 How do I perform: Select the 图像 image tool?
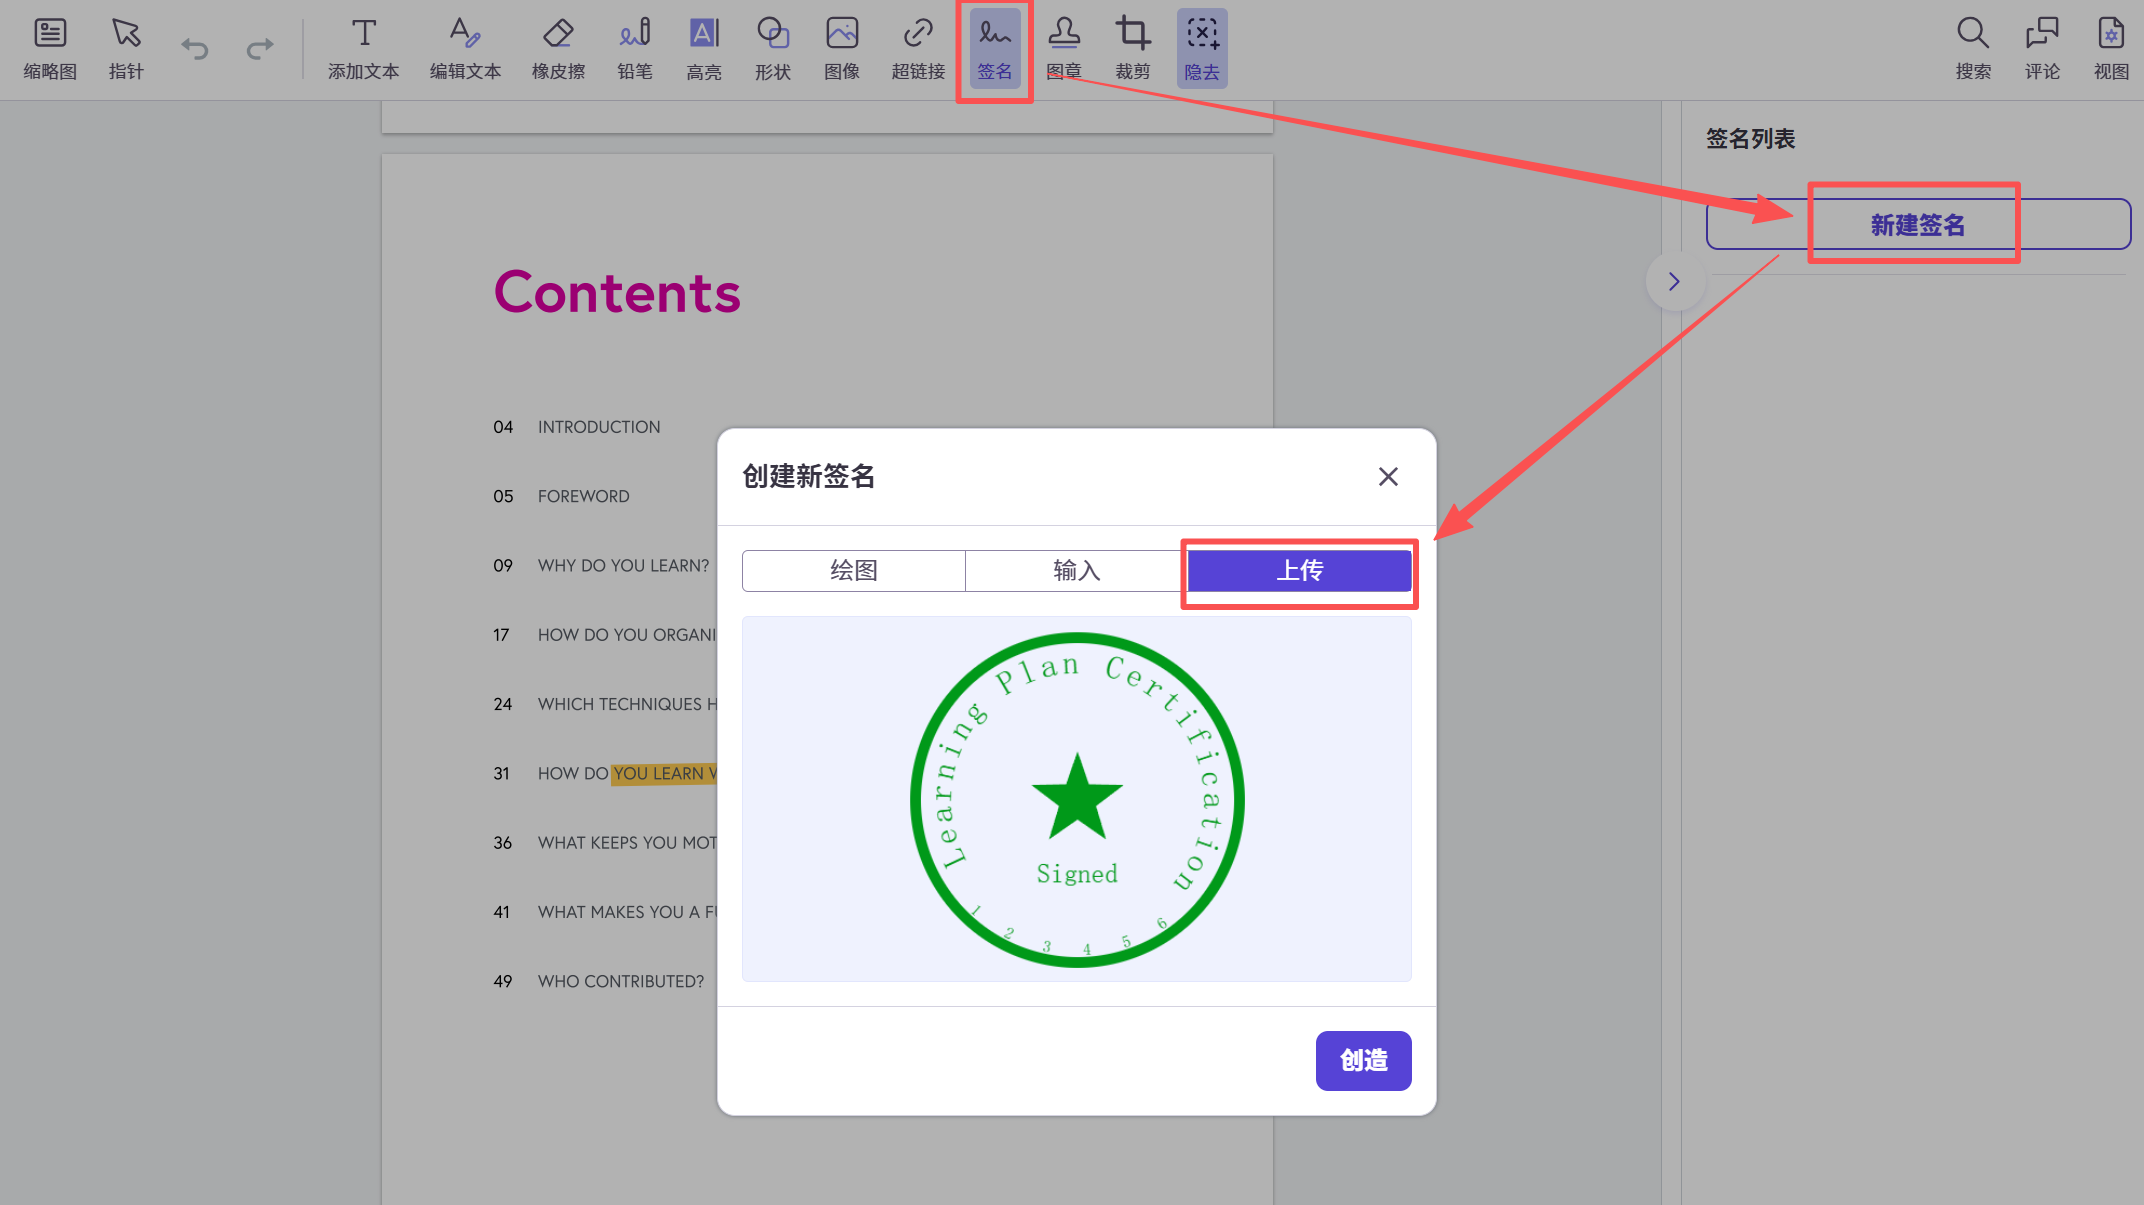(841, 47)
